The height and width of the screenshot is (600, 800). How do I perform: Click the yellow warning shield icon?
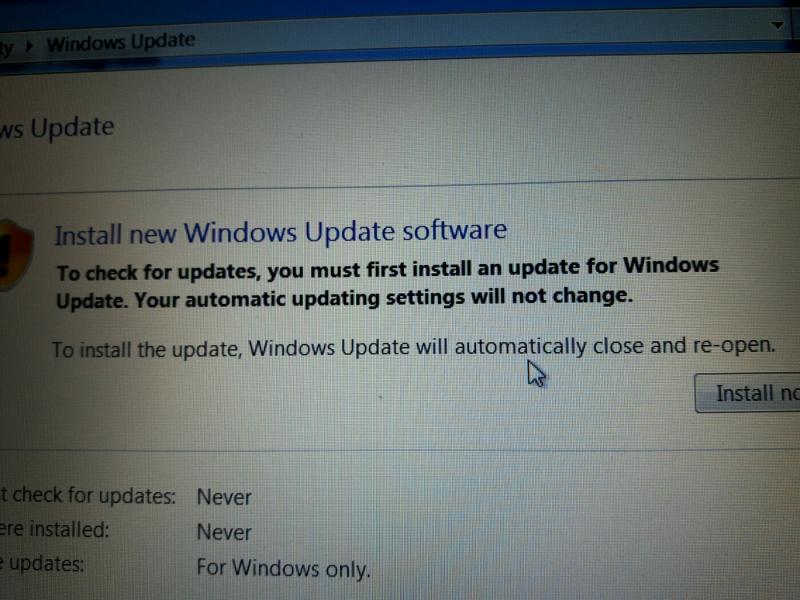pos(14,254)
